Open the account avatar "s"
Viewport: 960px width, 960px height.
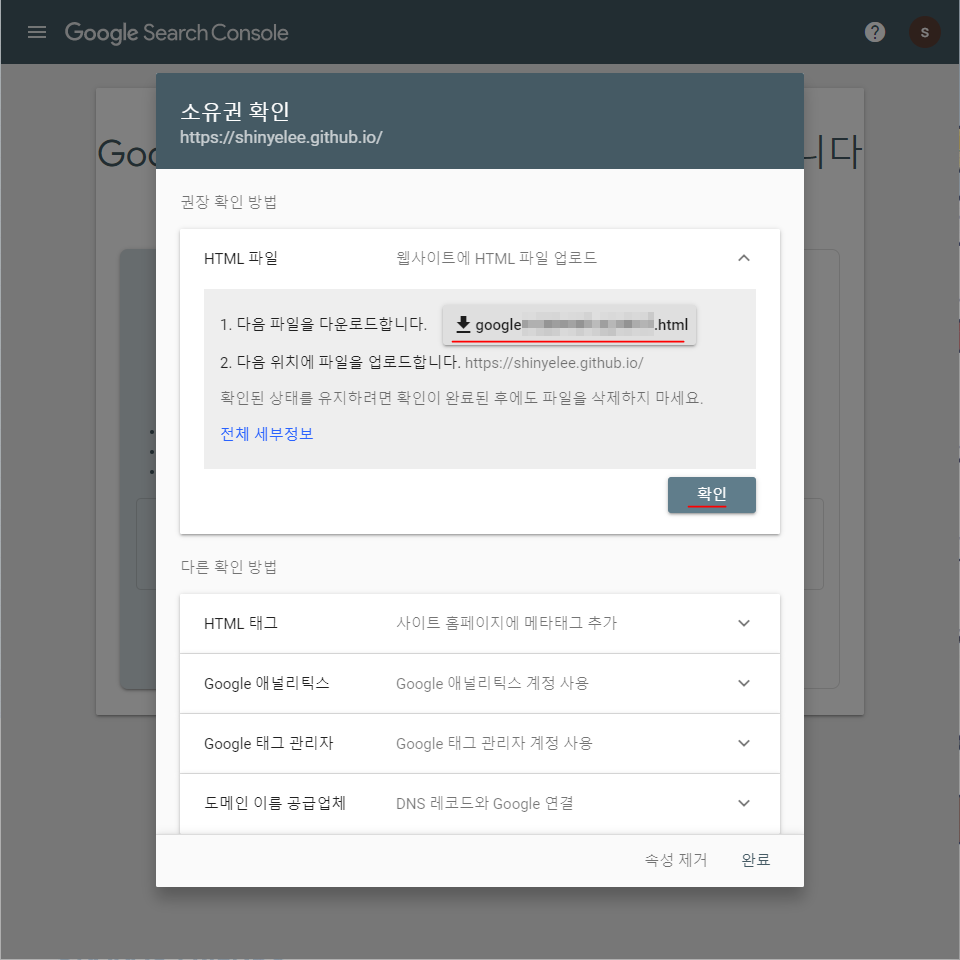[x=924, y=32]
